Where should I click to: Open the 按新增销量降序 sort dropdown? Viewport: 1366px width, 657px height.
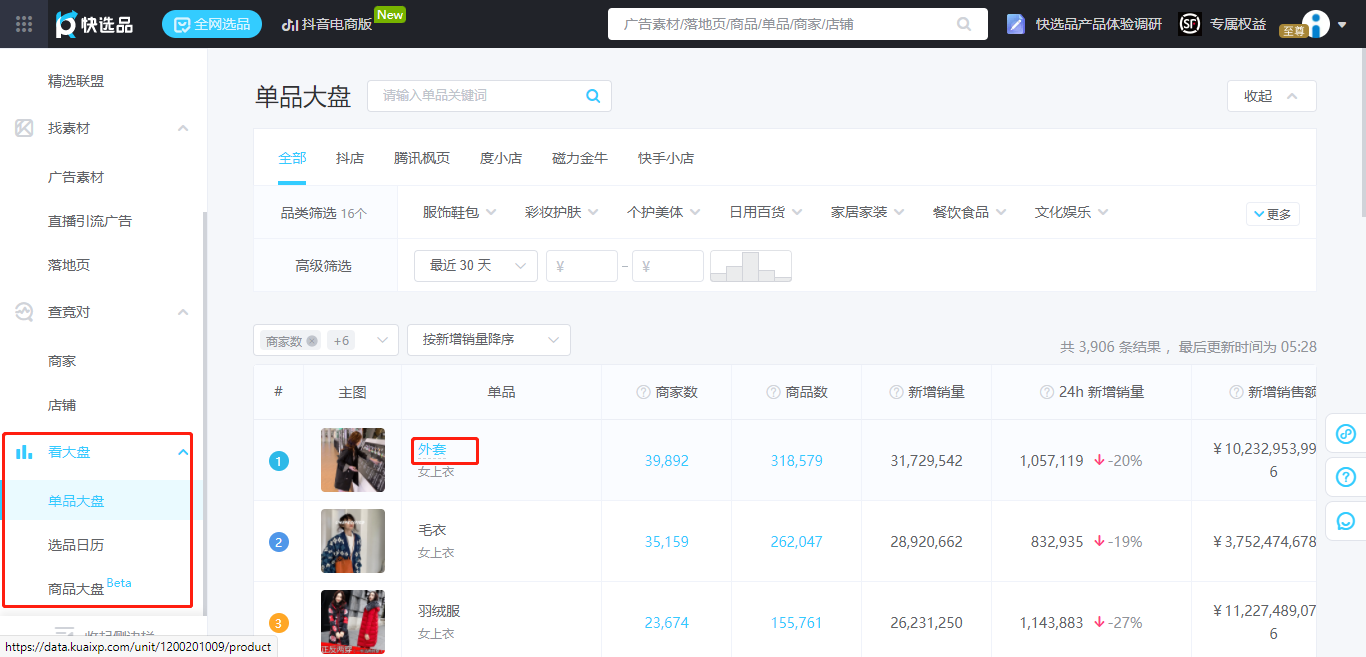pyautogui.click(x=489, y=340)
